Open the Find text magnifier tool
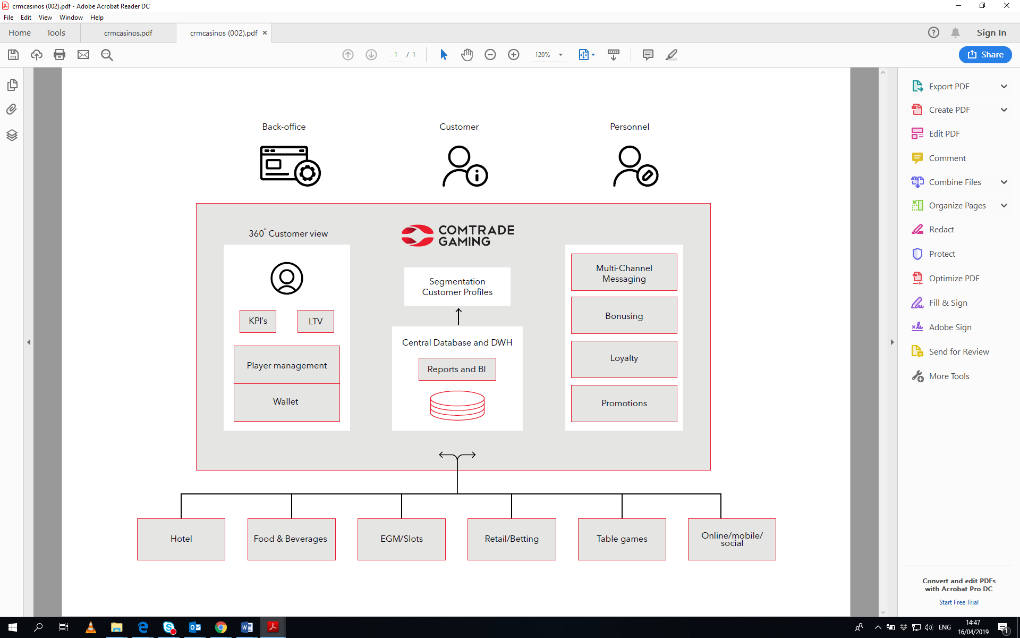 107,55
